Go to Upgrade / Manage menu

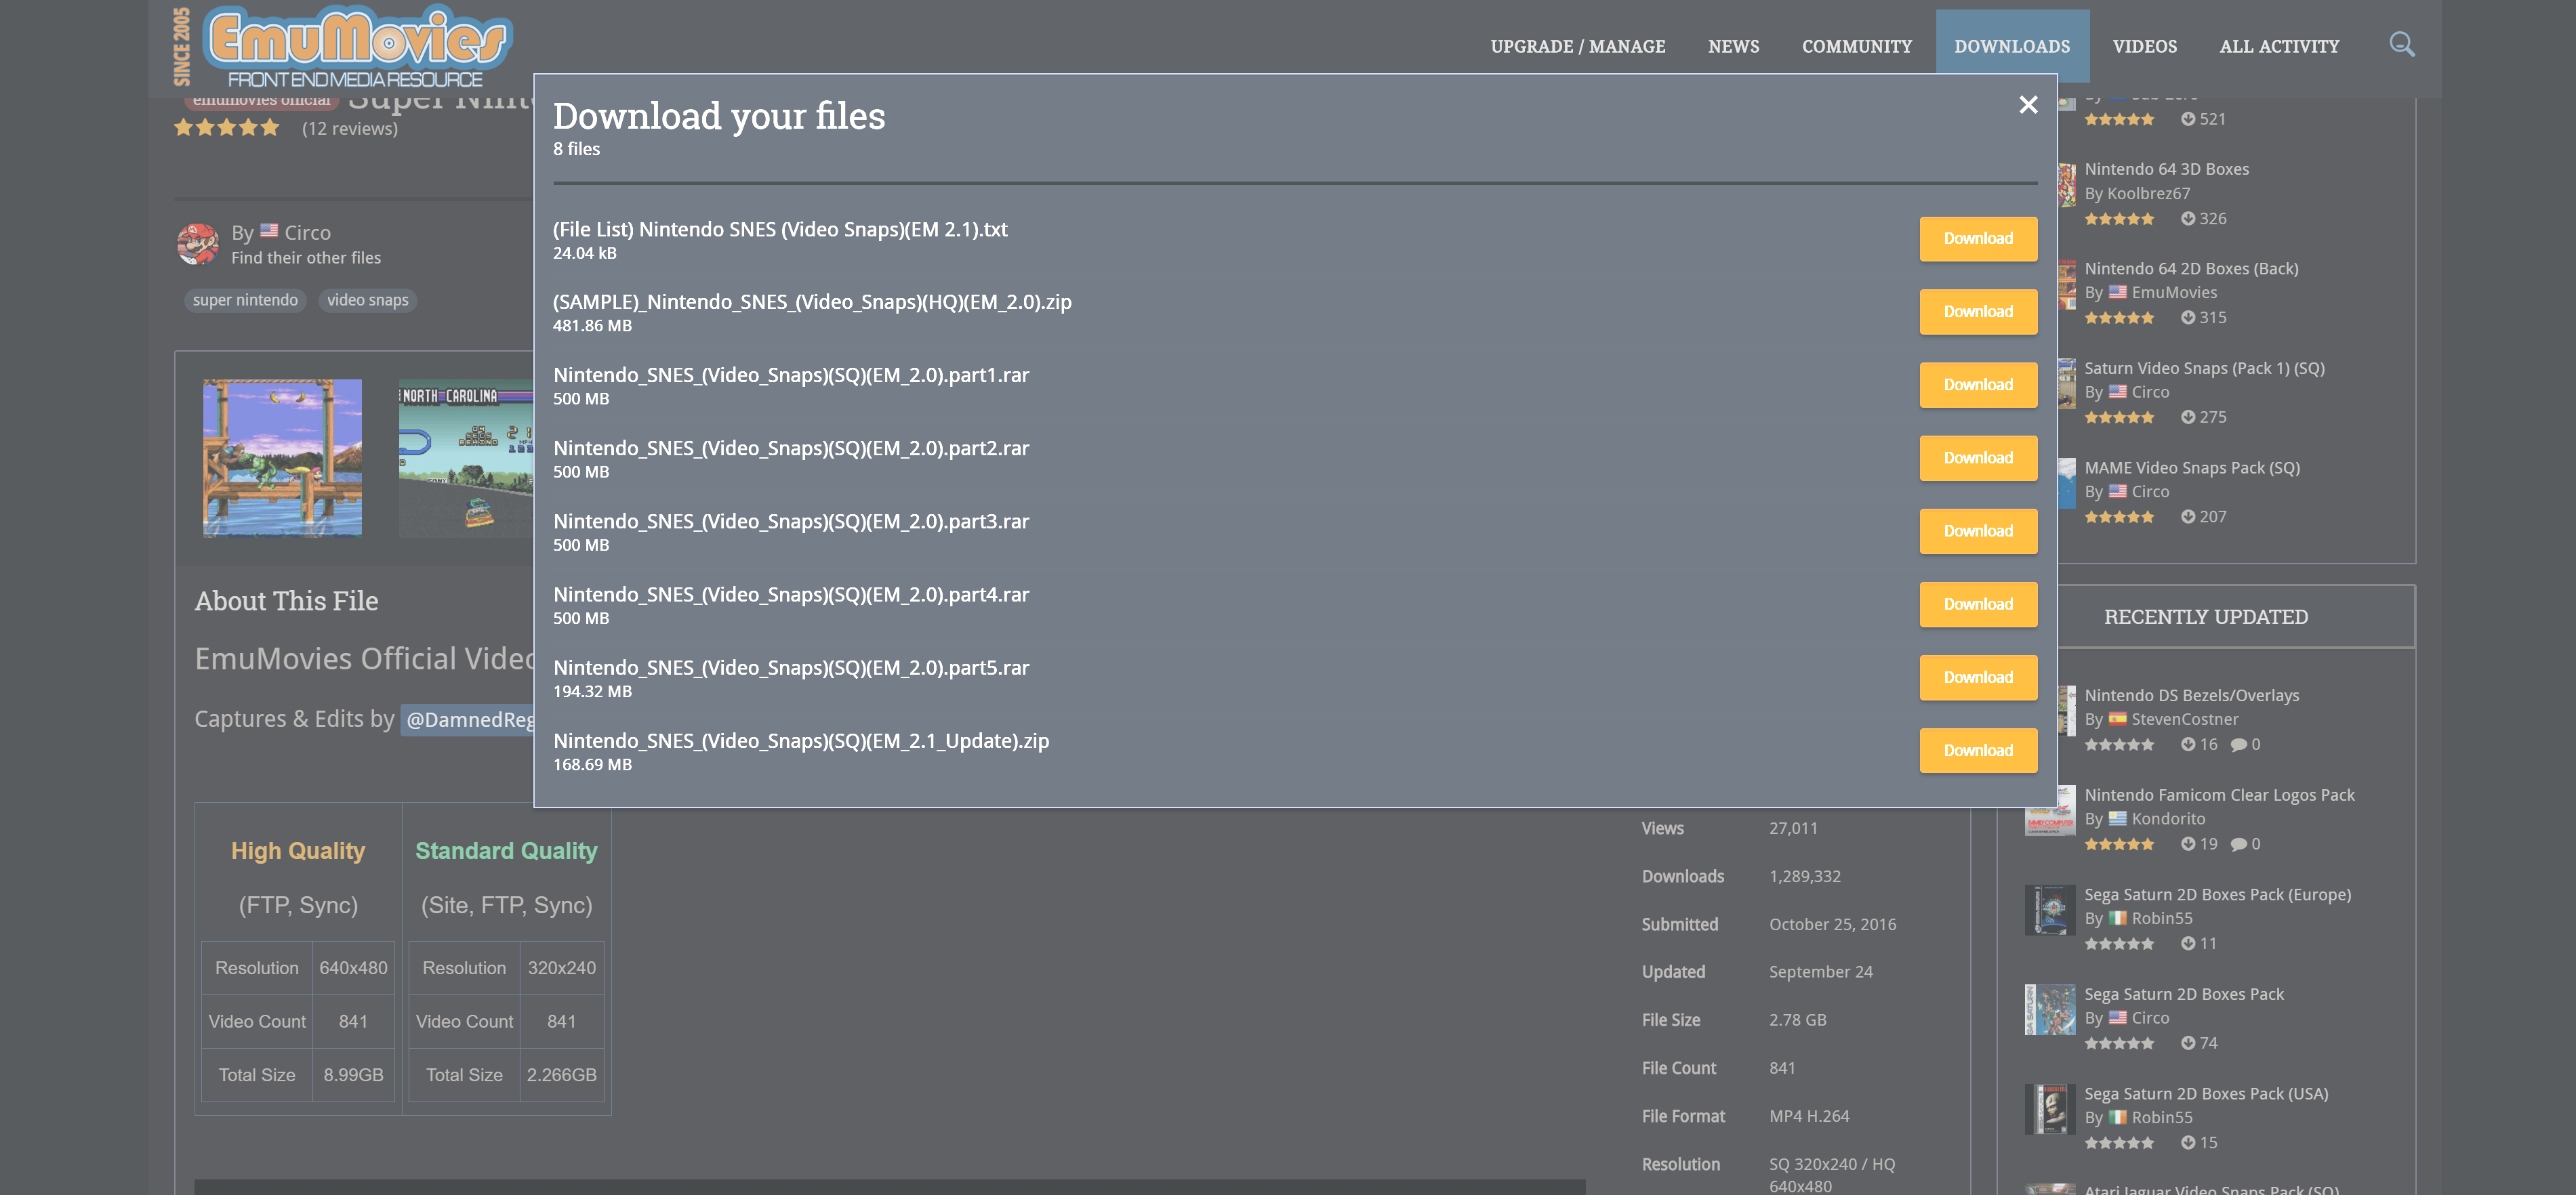coord(1577,46)
